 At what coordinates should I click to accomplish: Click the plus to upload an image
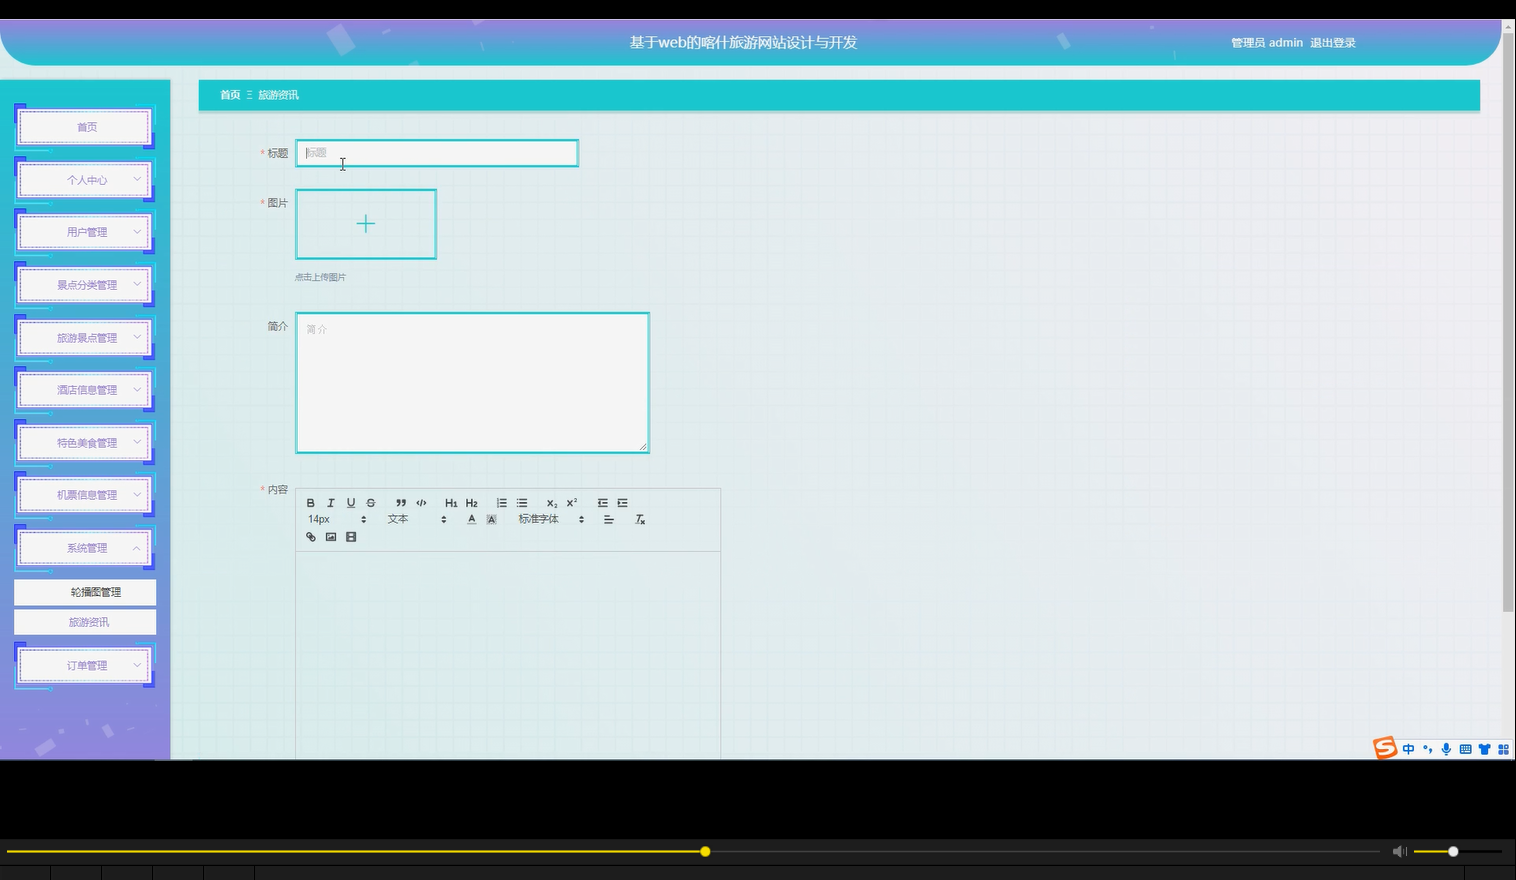coord(366,224)
